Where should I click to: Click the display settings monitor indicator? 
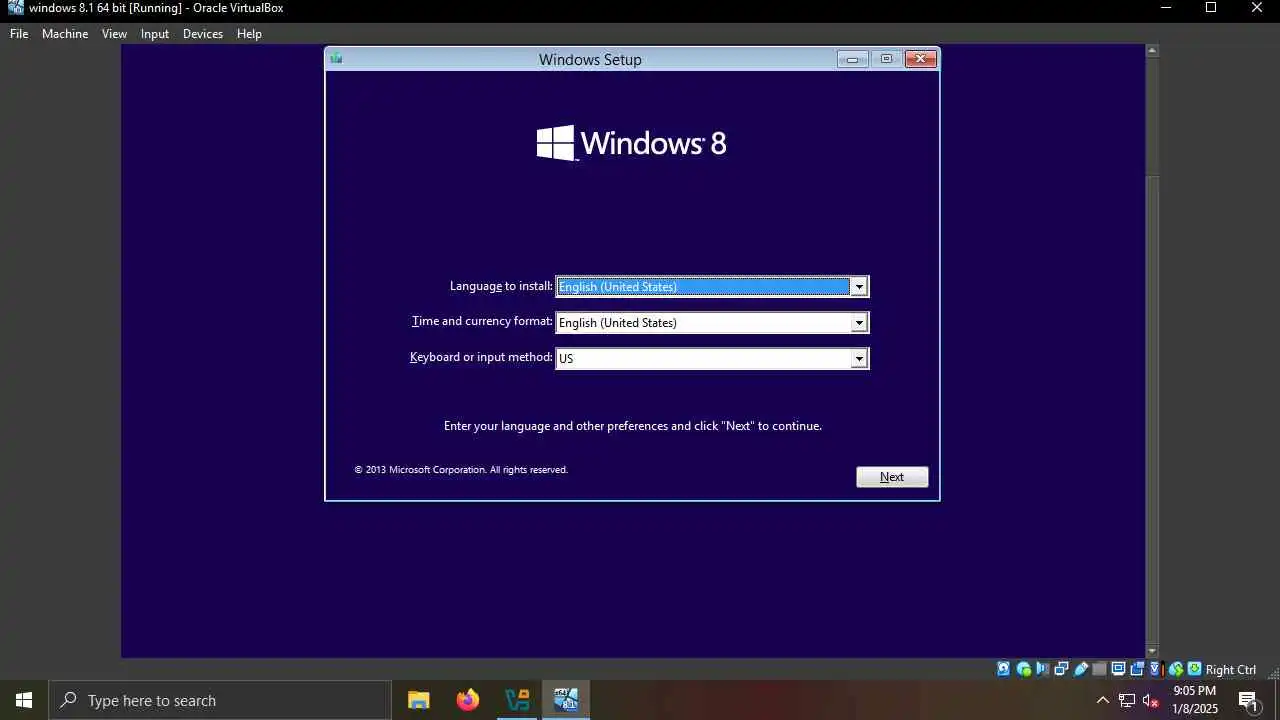tap(1118, 669)
